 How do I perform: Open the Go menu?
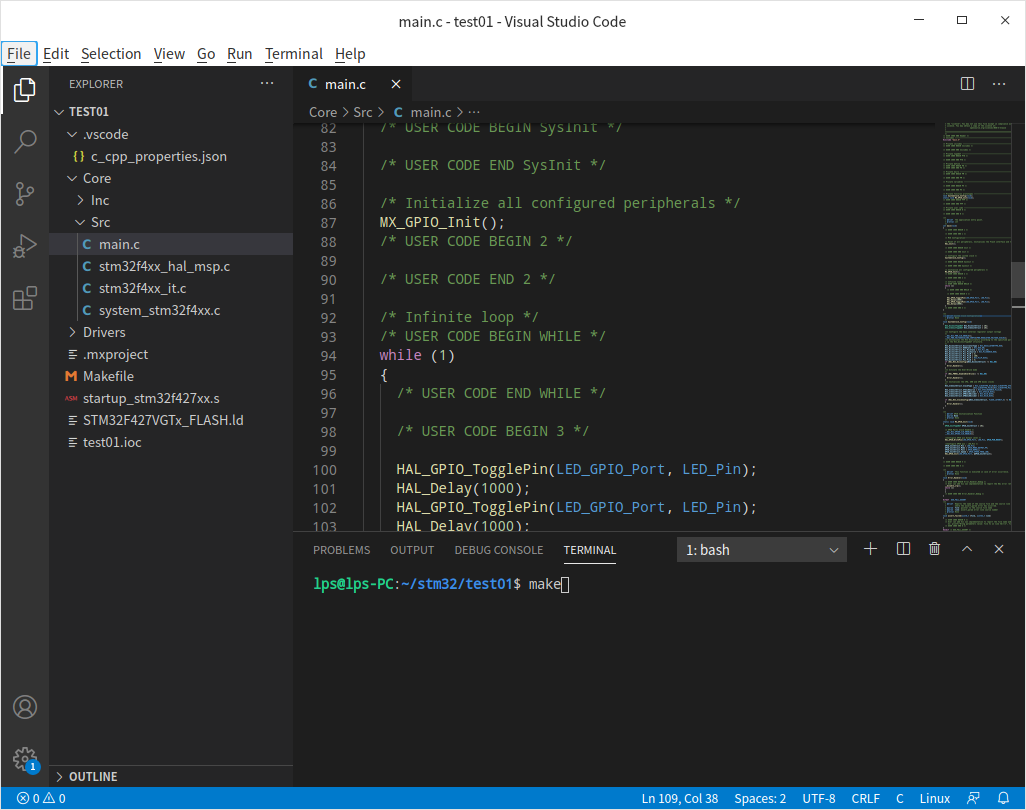pos(205,54)
